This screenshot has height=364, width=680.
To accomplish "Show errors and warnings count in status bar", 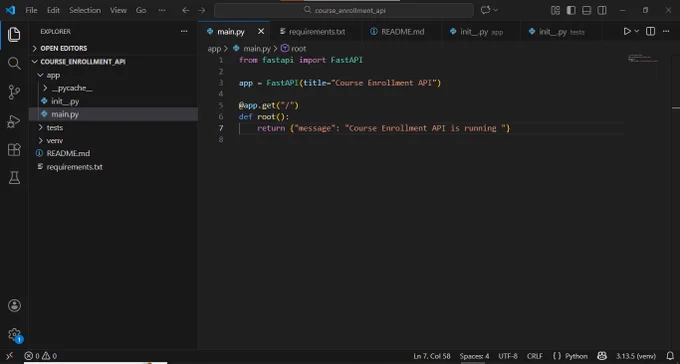I will tap(40, 356).
